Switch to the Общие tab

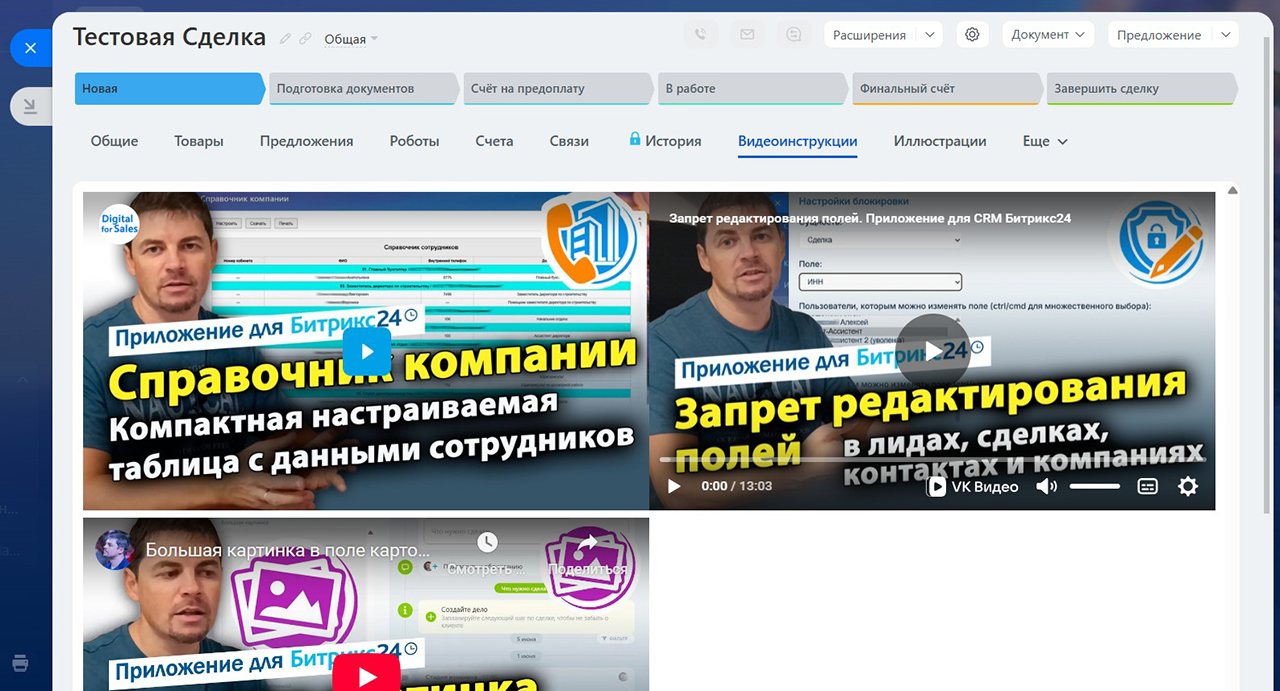click(114, 141)
